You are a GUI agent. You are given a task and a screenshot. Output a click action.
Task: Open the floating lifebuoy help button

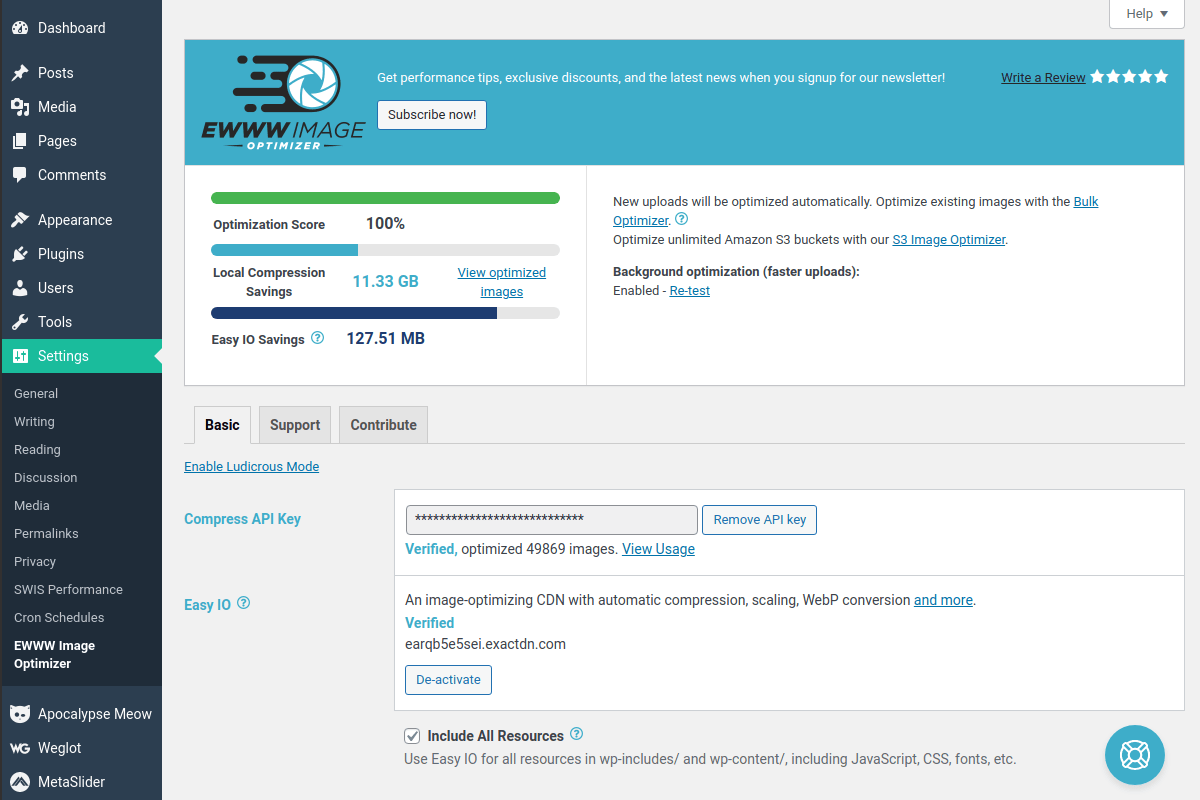[1134, 755]
